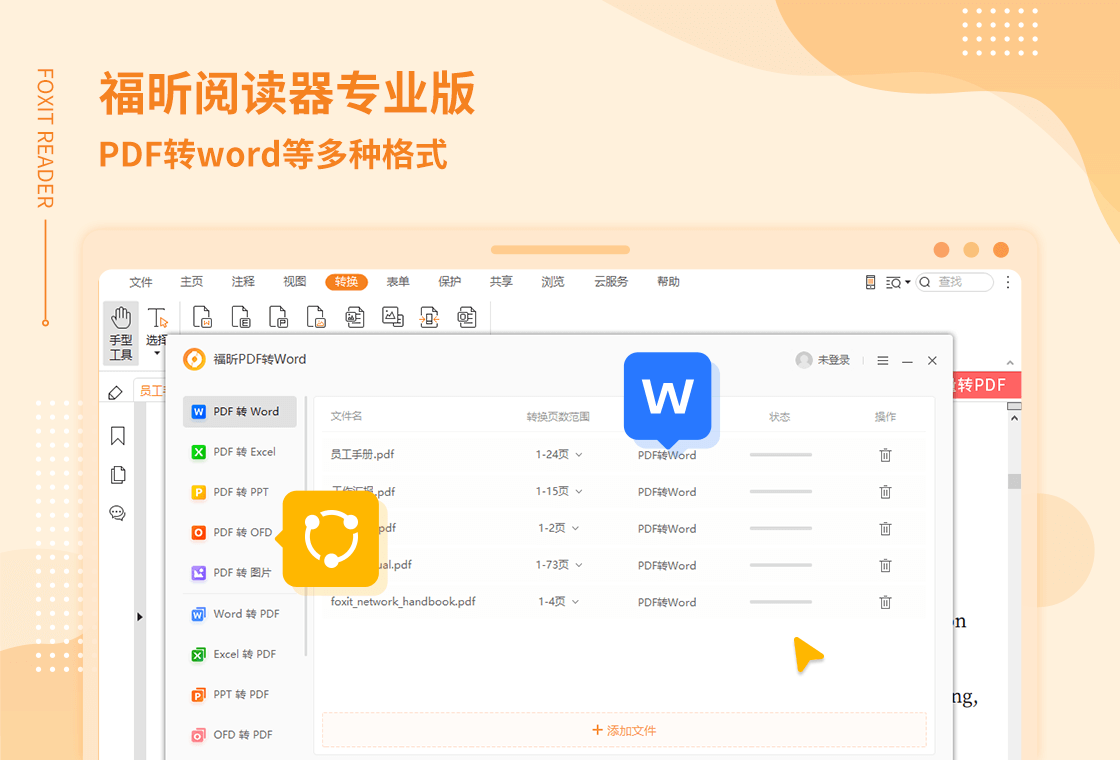Expand the 1-4页 page range dropdown
Image resolution: width=1120 pixels, height=760 pixels.
575,602
